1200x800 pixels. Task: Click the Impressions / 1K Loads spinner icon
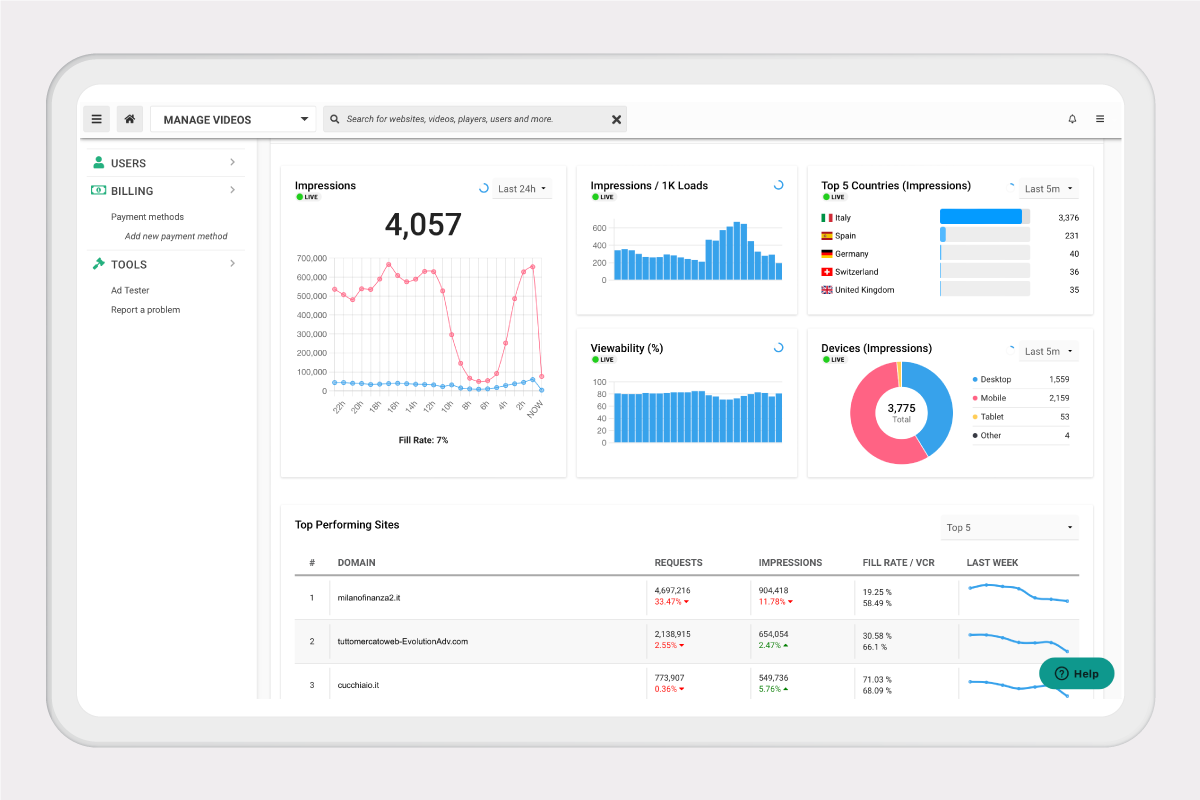(779, 185)
